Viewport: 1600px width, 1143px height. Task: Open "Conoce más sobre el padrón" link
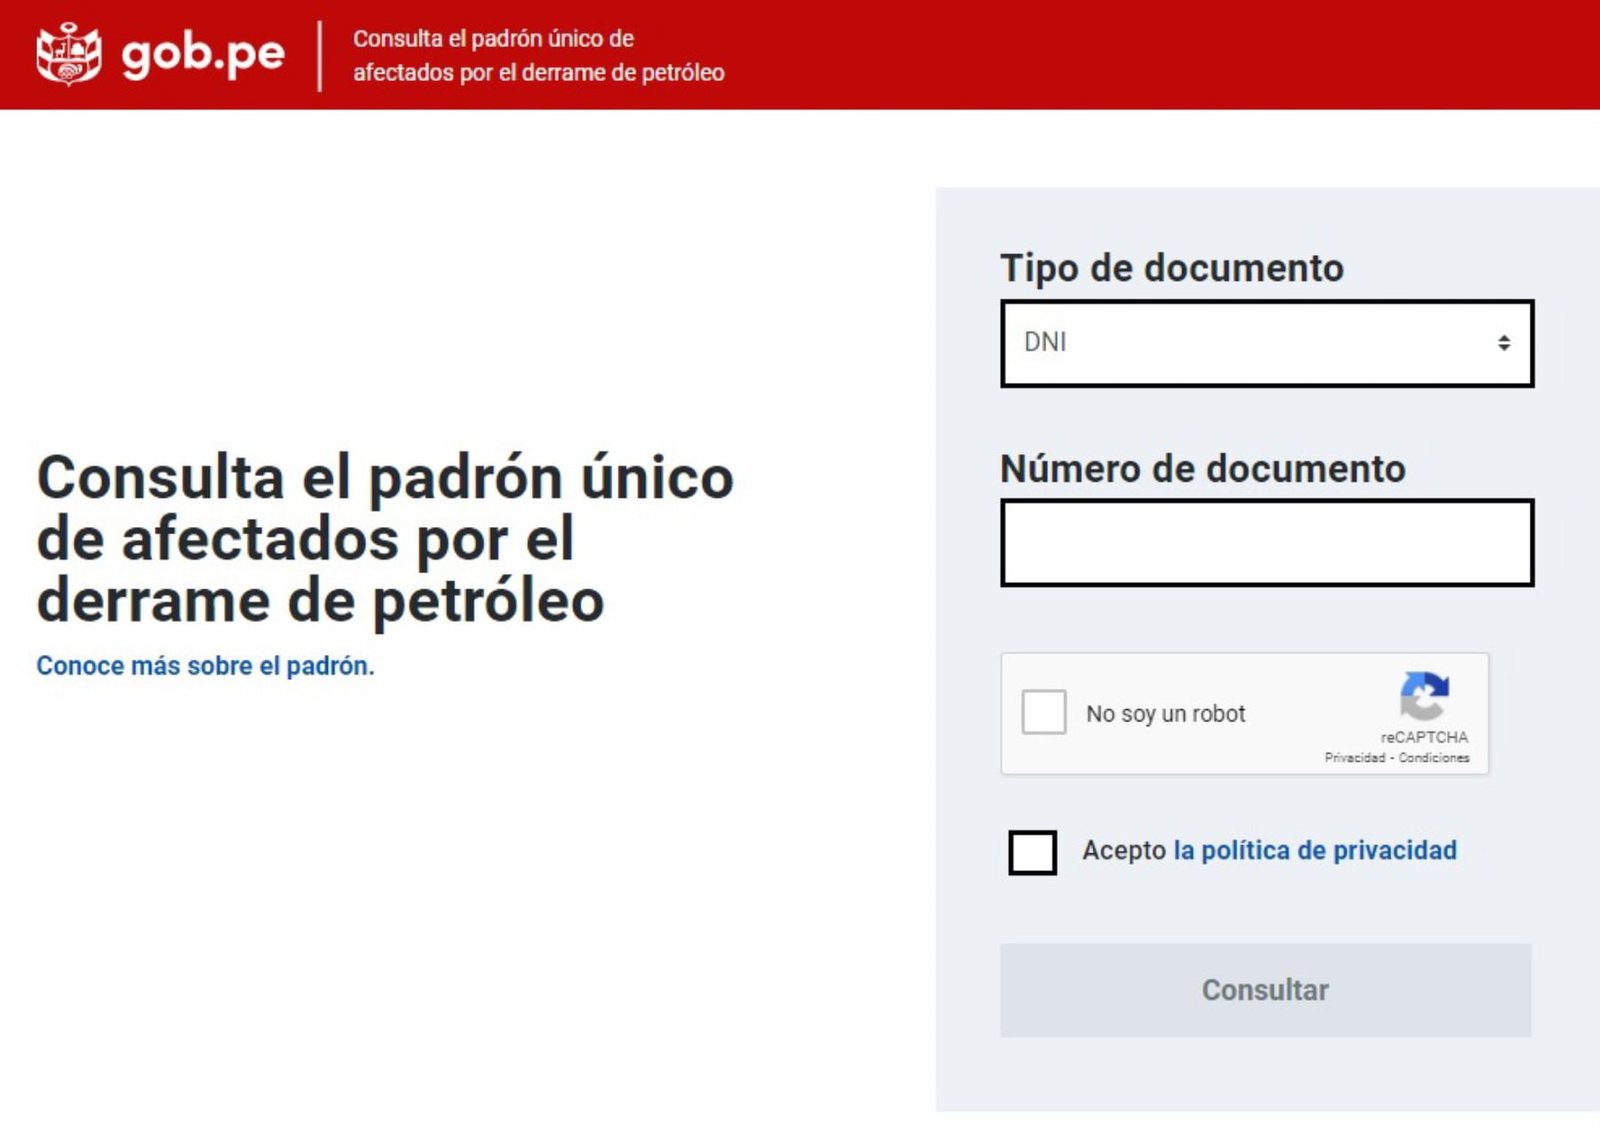click(205, 666)
